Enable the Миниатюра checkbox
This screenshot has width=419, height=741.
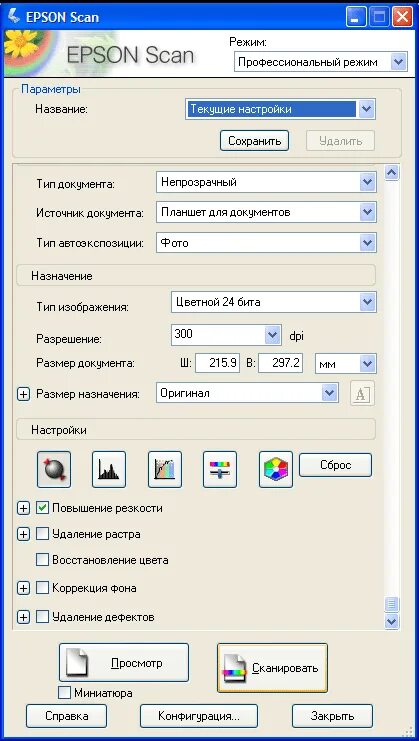64,693
